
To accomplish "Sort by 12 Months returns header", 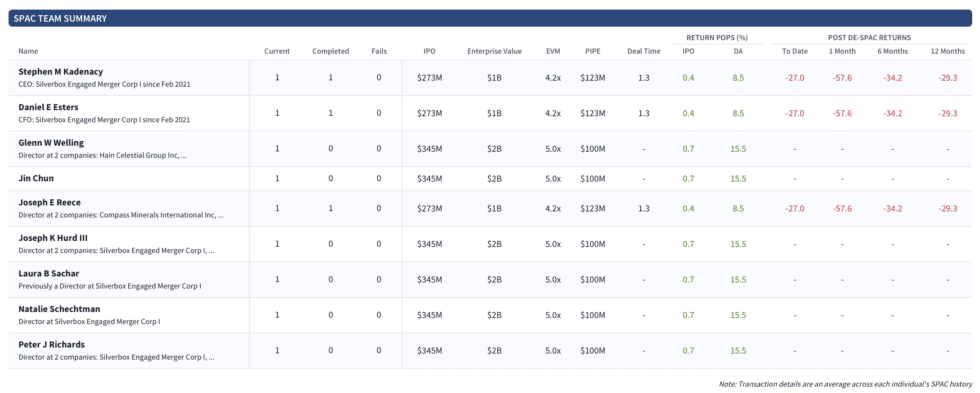I will (x=948, y=51).
